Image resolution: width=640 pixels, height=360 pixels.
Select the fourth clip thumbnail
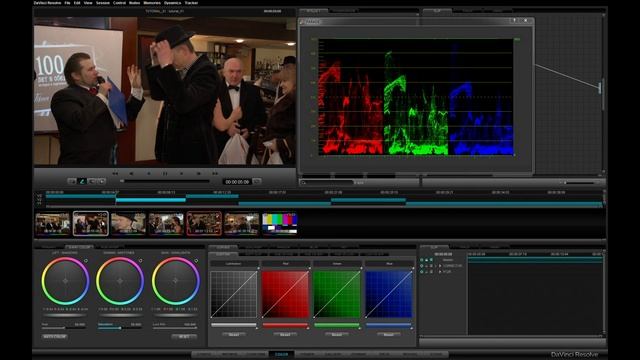(166, 224)
